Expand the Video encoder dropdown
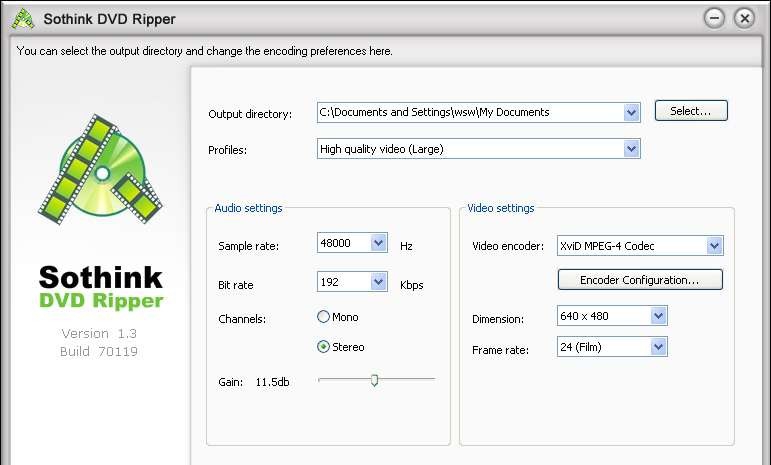771x465 pixels. point(714,246)
